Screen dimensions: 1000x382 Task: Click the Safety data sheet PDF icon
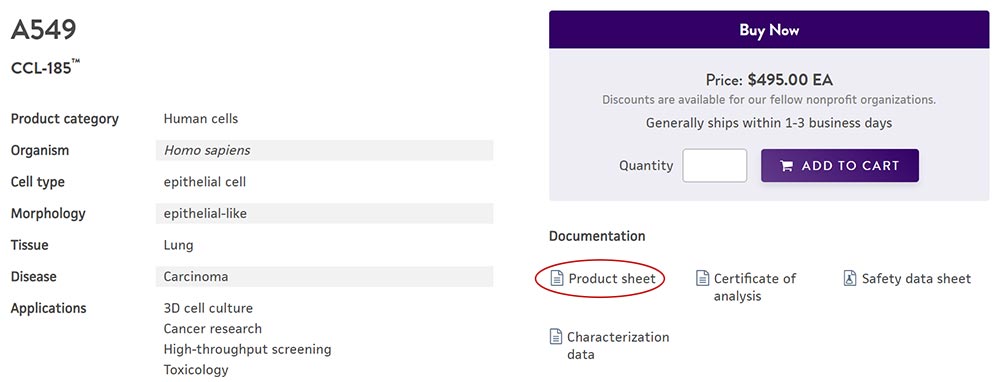[x=849, y=278]
